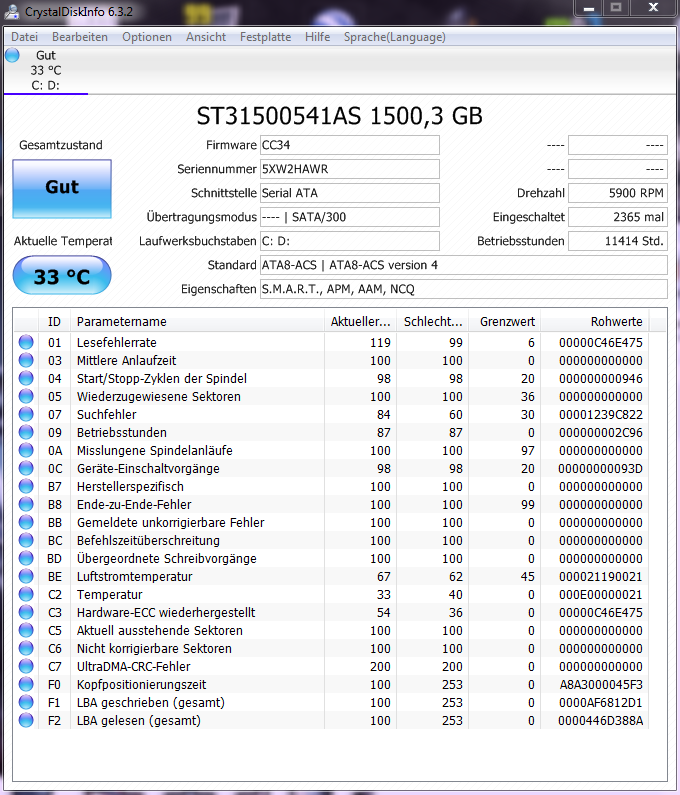
Task: Click the status orb for Luftstromtemperatur
Action: click(x=26, y=576)
